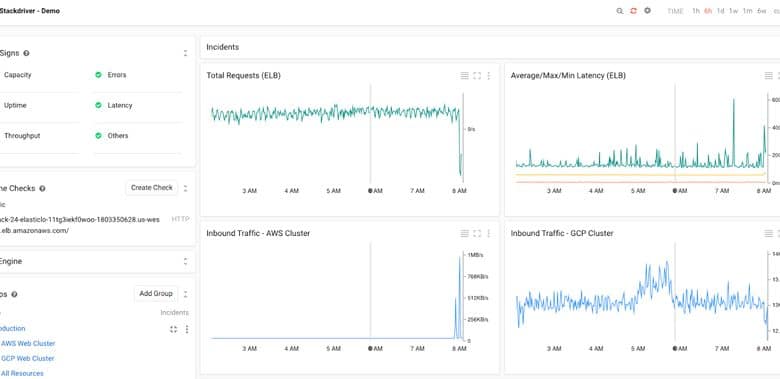780x379 pixels.
Task: Click the Inbound Traffic - AWS Cluster title
Action: click(x=258, y=233)
